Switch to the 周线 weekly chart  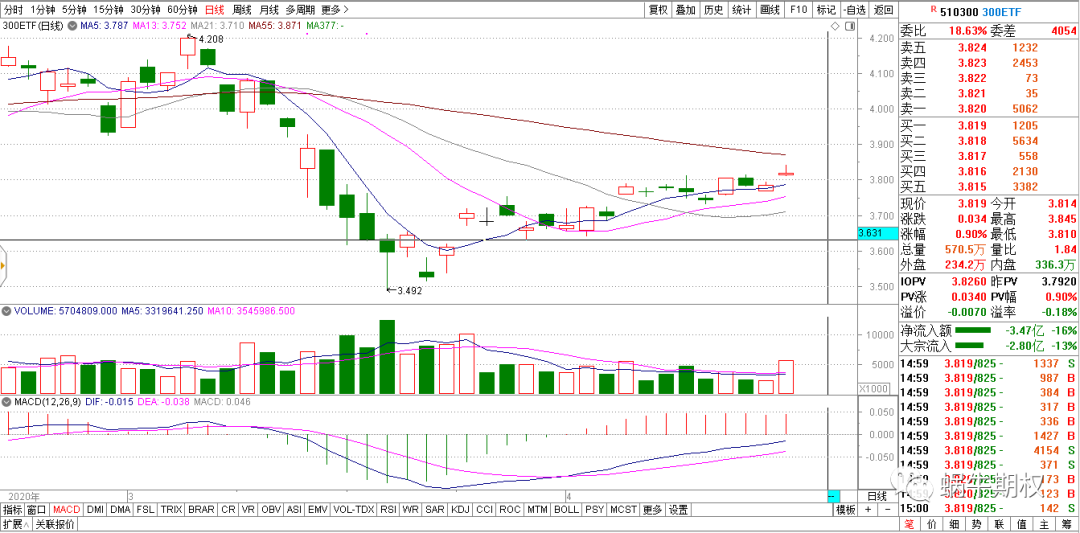242,10
